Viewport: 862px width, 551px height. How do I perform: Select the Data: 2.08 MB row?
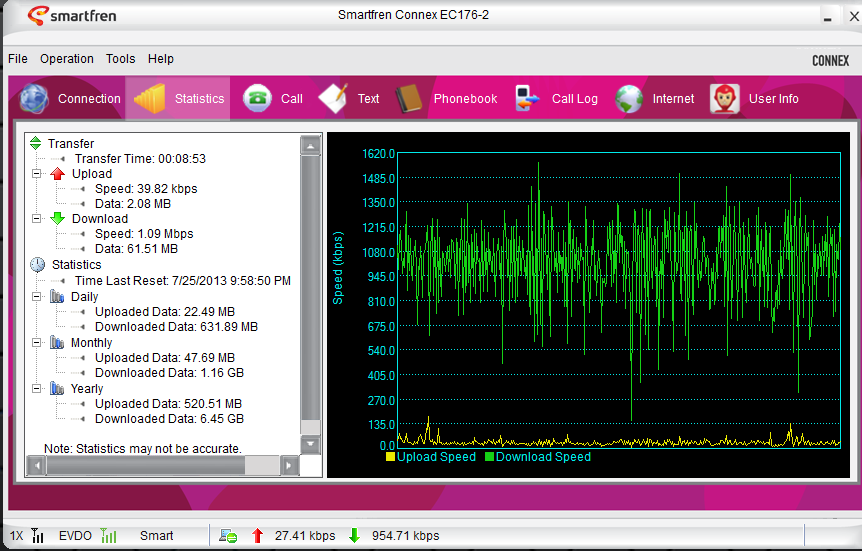coord(132,204)
